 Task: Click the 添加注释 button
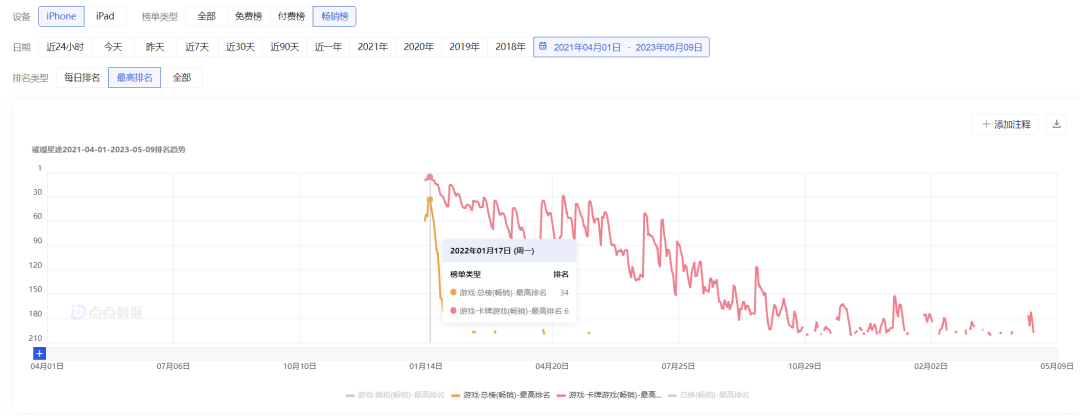tap(1006, 124)
